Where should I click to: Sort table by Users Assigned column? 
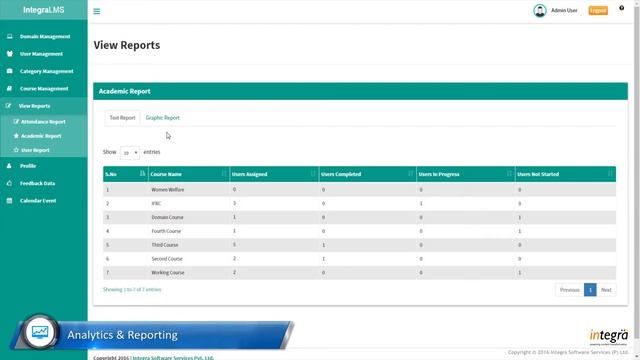click(x=274, y=174)
